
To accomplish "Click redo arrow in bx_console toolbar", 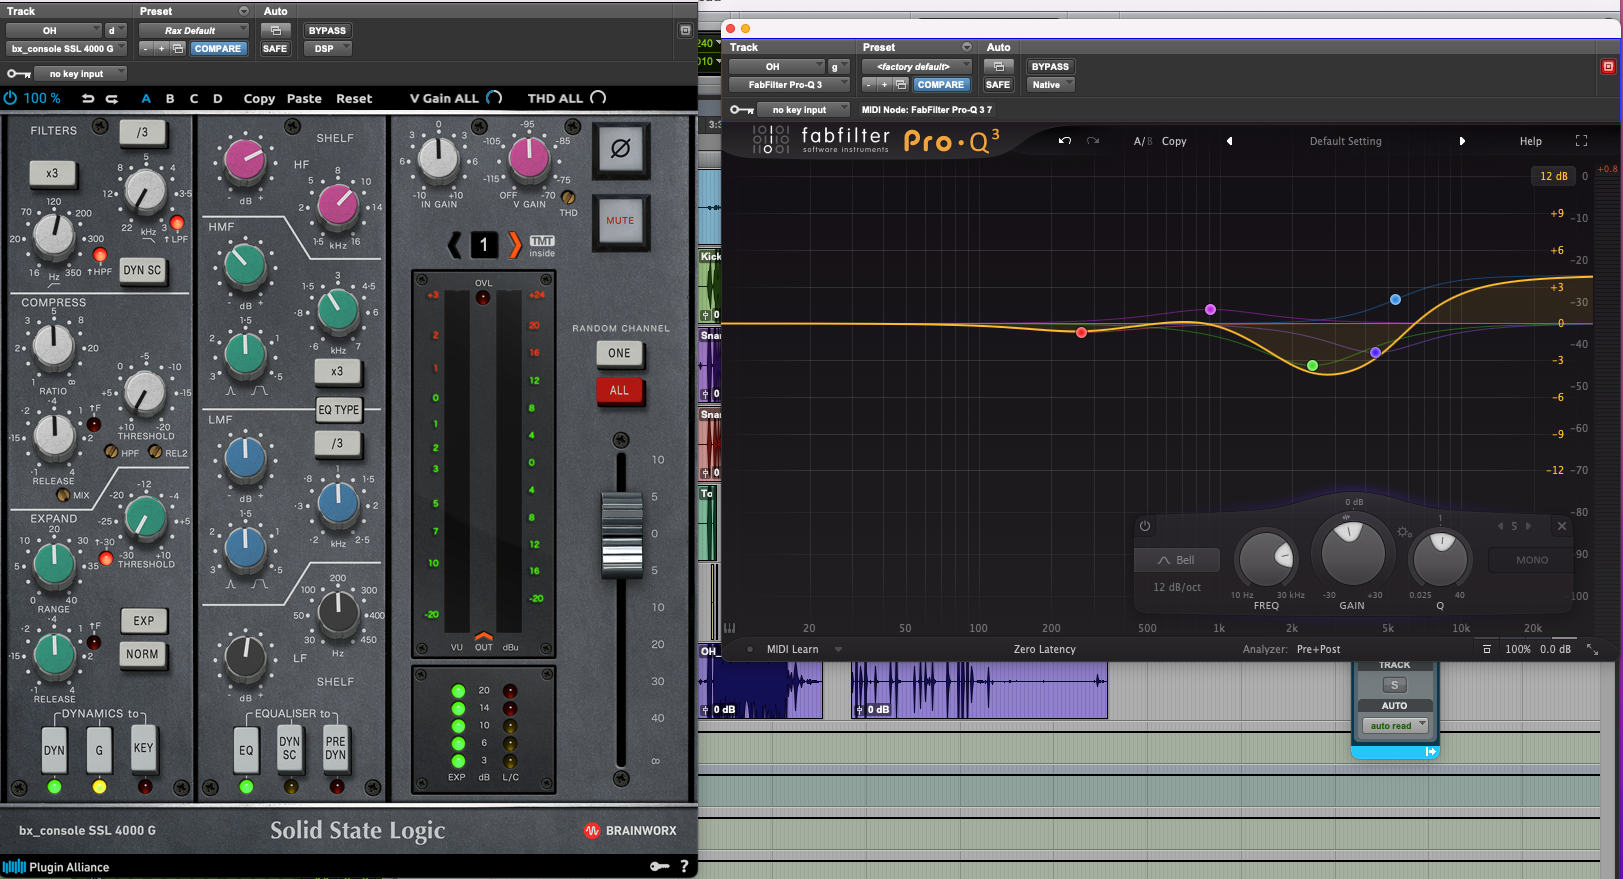I will [x=112, y=99].
